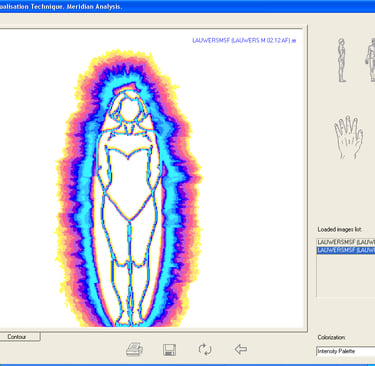The width and height of the screenshot is (375, 366).
Task: Select the side-view body figure icon
Action: 341,60
